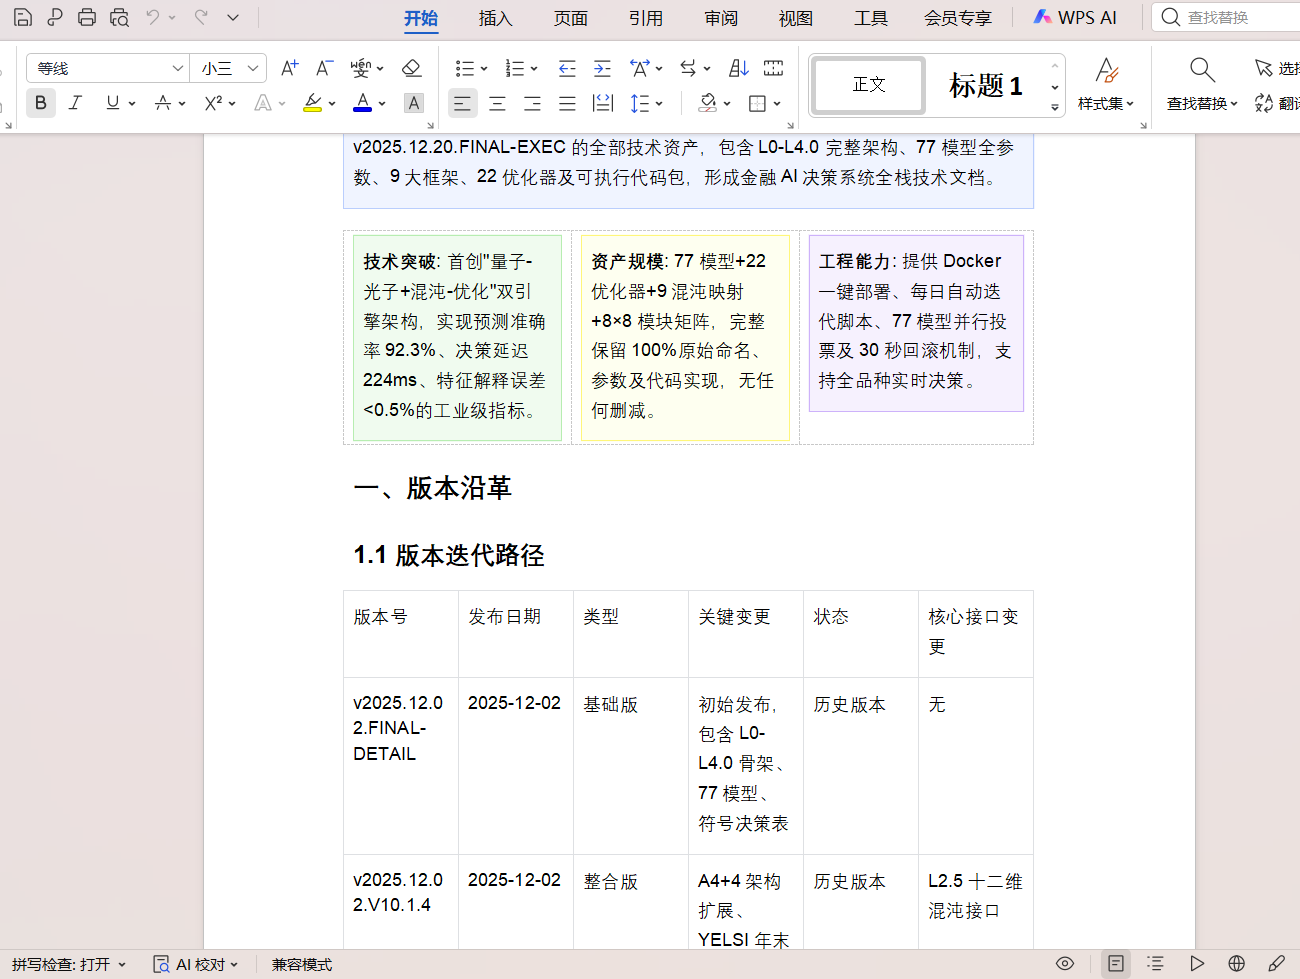Click the Decrease indent icon
The height and width of the screenshot is (979, 1300).
[x=567, y=68]
